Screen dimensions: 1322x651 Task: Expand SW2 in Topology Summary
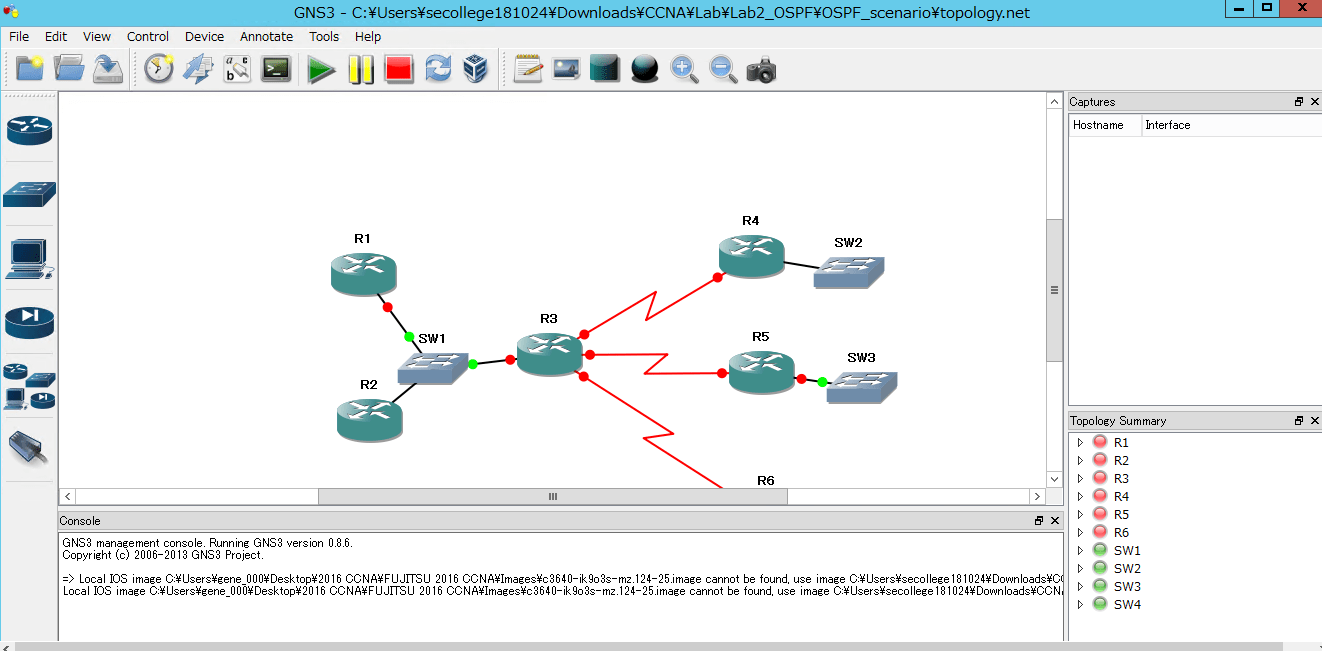click(1080, 568)
